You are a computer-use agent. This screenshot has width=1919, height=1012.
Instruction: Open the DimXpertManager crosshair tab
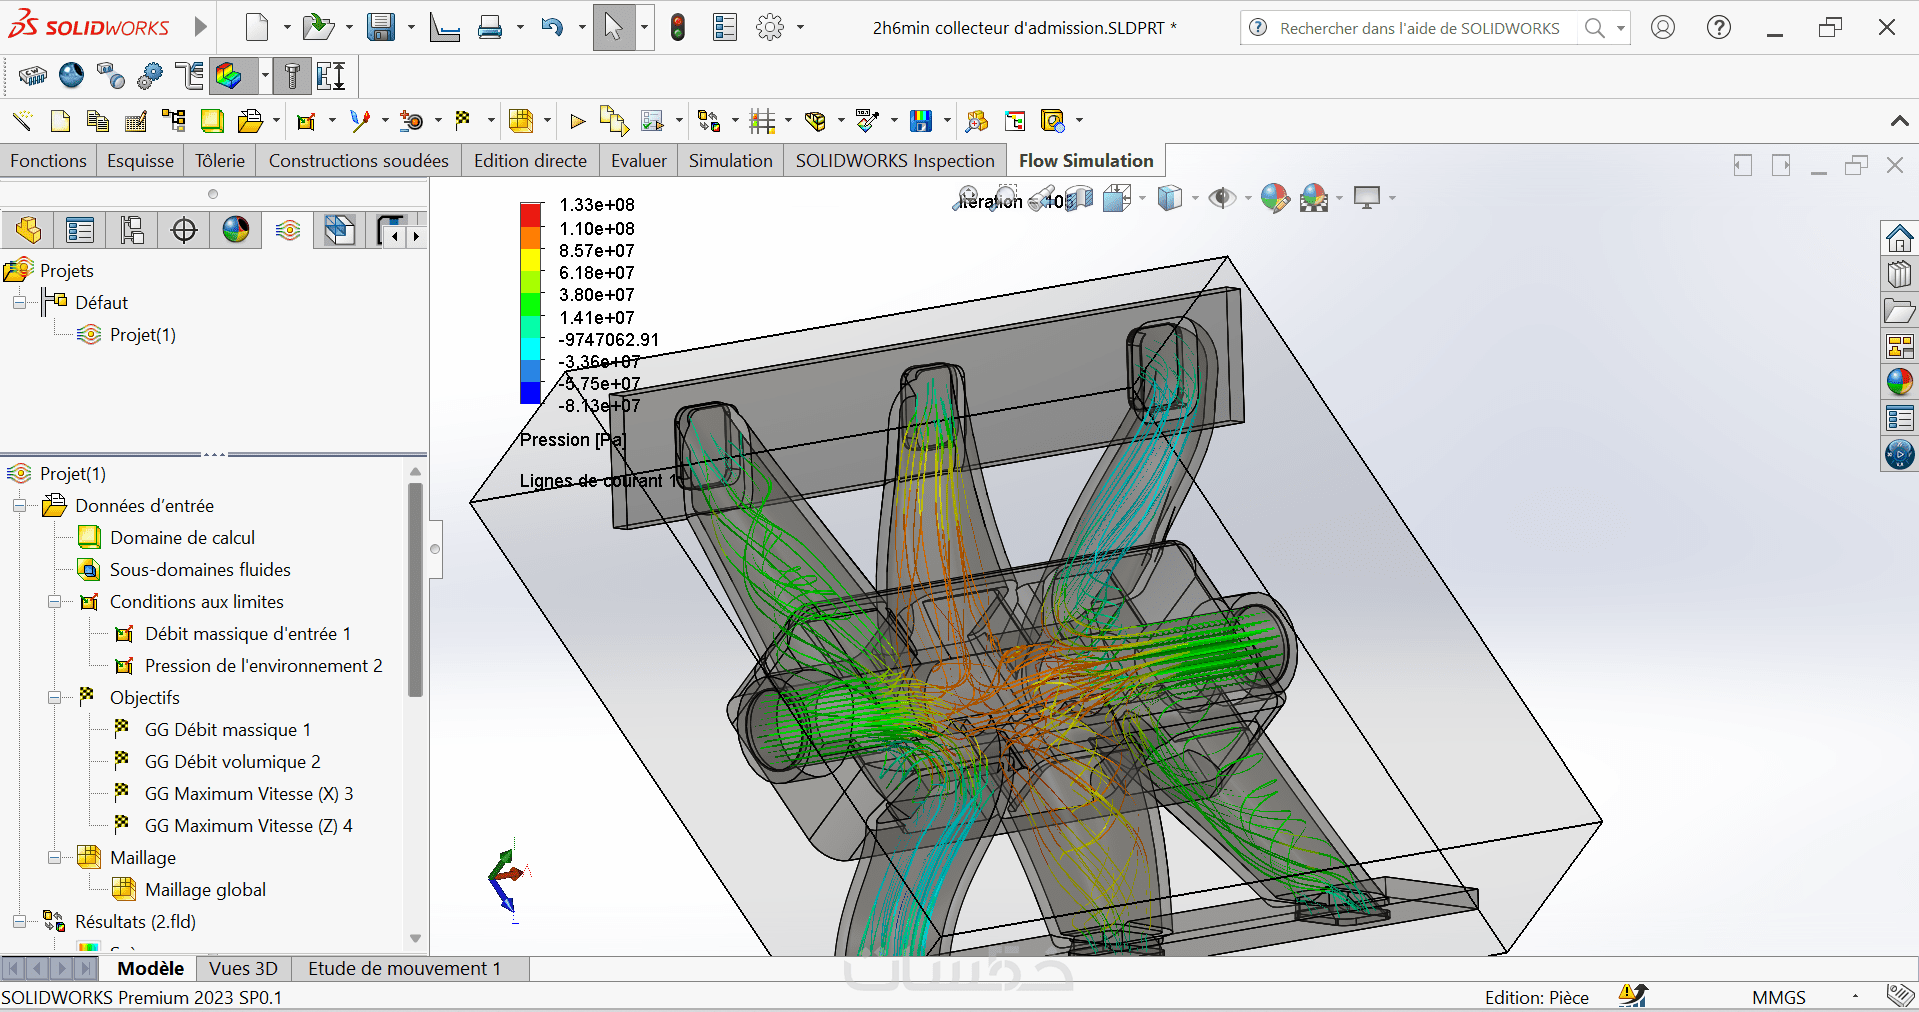click(184, 230)
